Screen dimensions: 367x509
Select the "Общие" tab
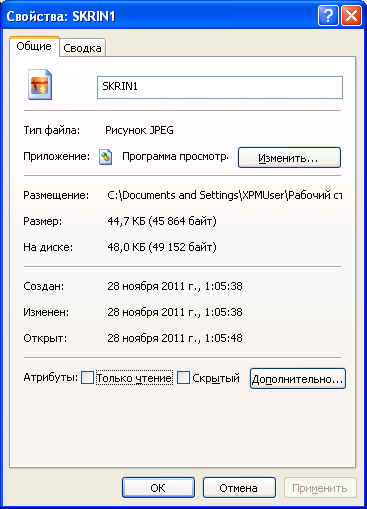[x=34, y=46]
